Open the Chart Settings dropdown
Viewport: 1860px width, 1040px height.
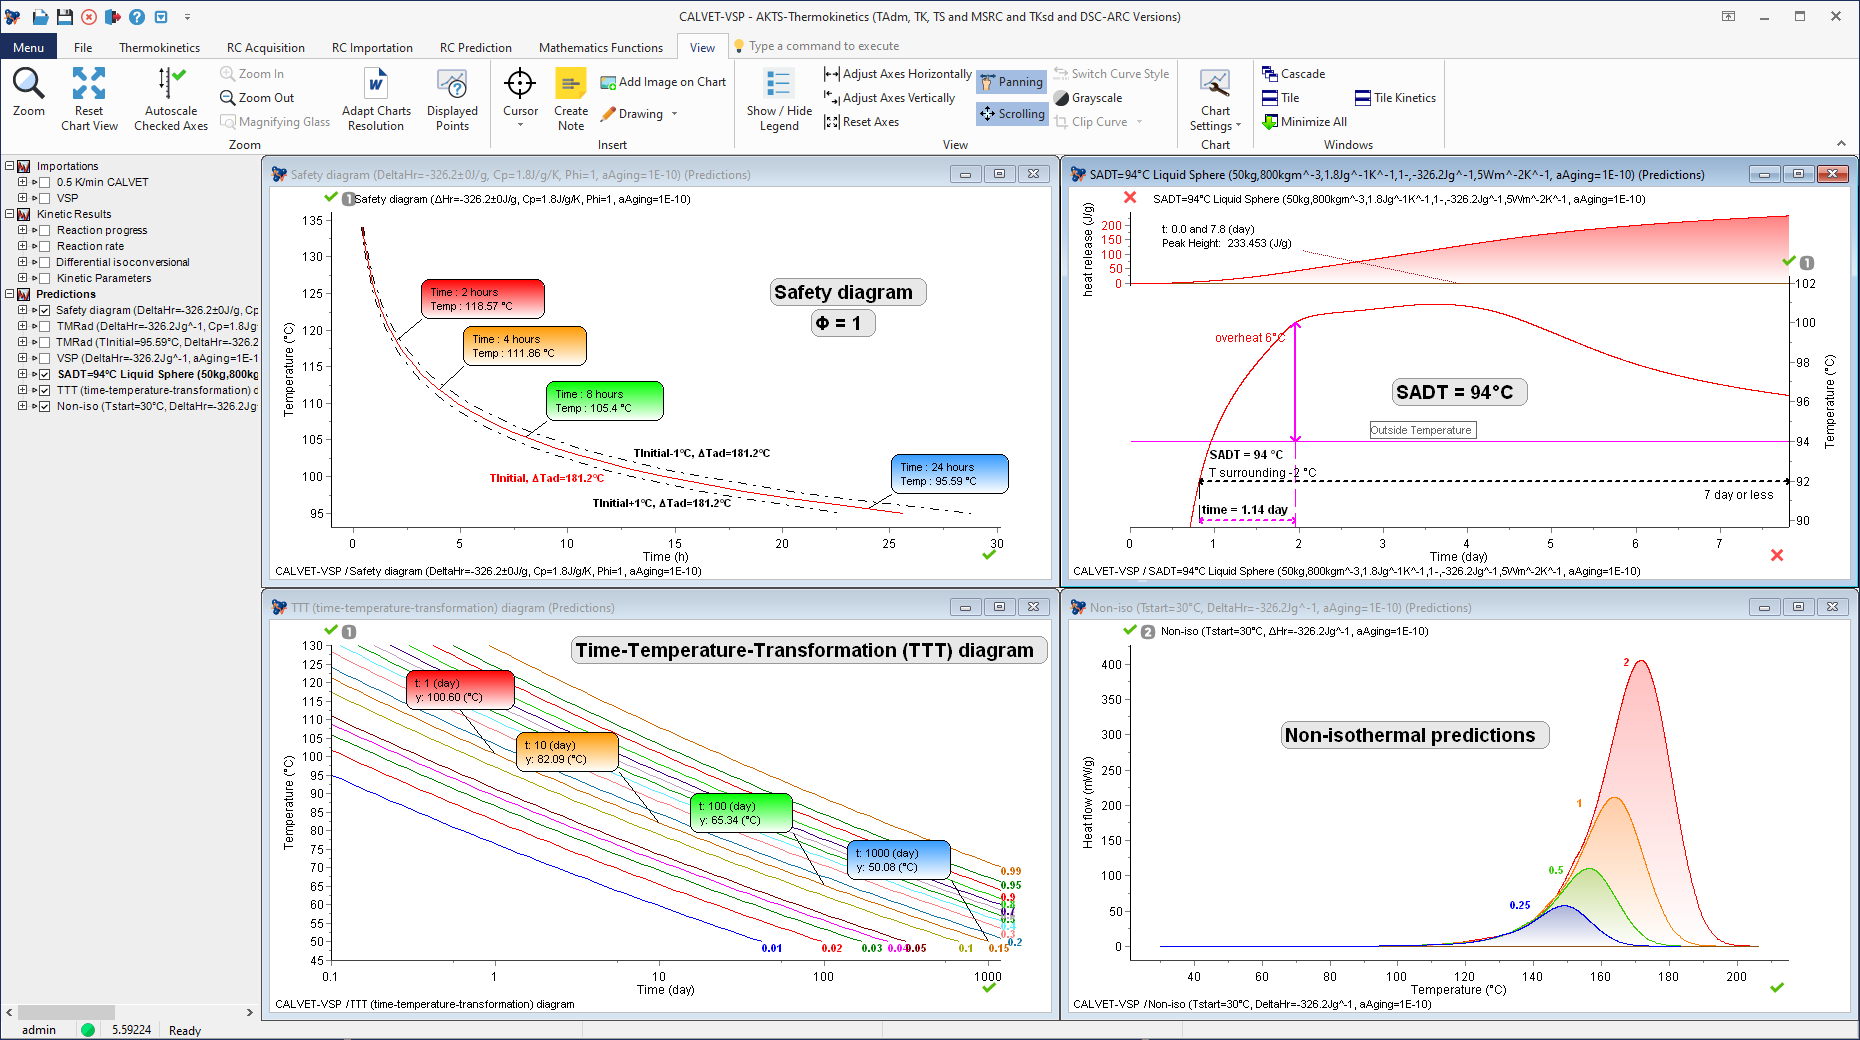tap(1215, 126)
